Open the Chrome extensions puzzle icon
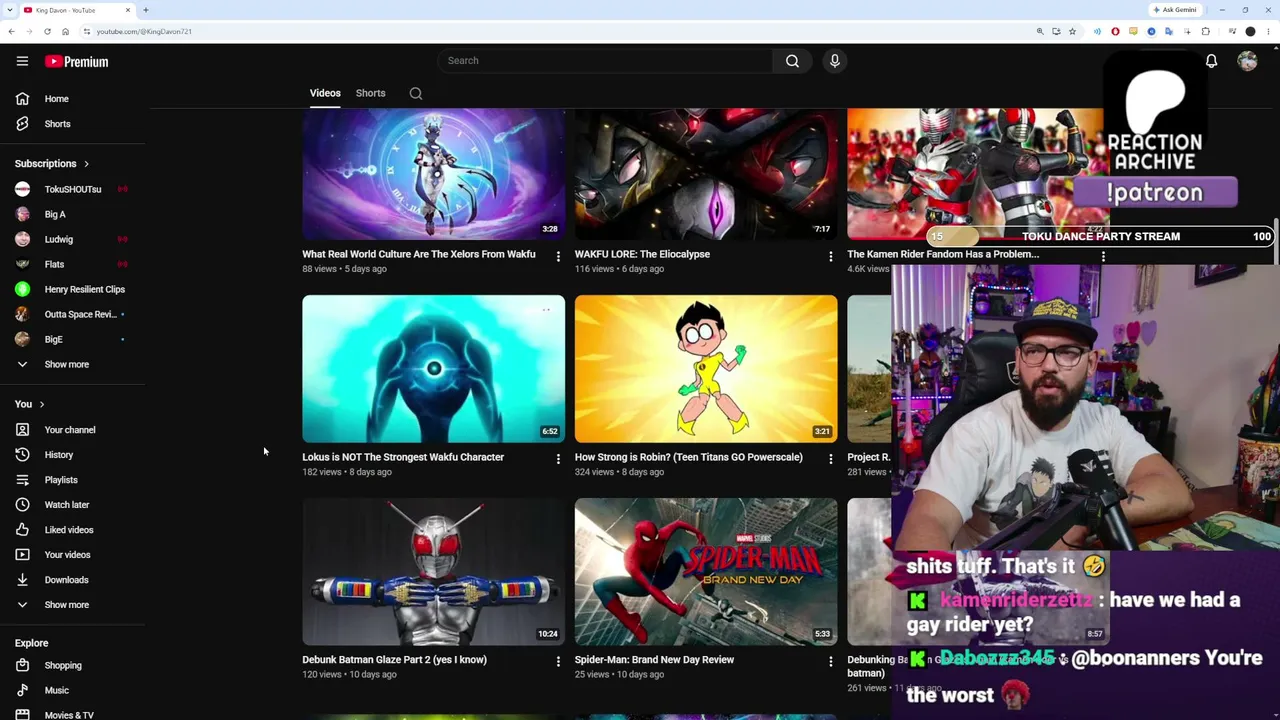The height and width of the screenshot is (720, 1280). [x=1205, y=31]
